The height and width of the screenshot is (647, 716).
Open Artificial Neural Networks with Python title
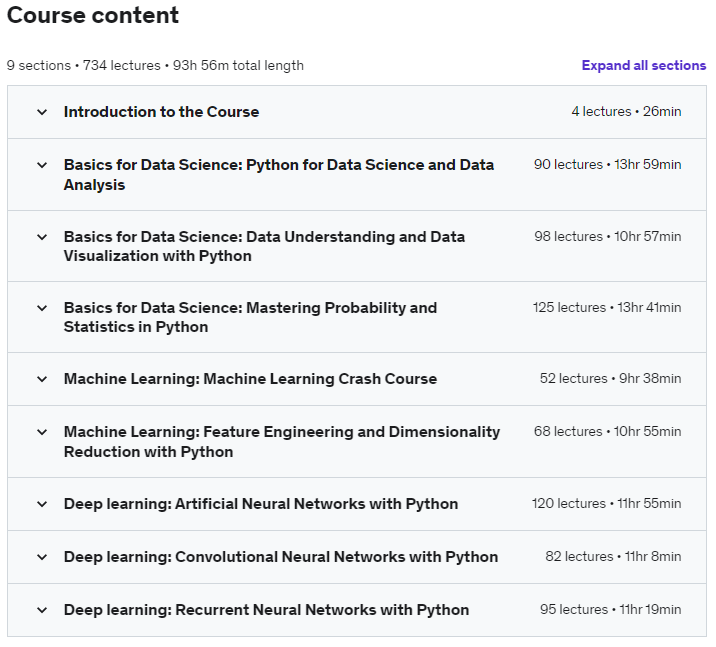click(260, 504)
